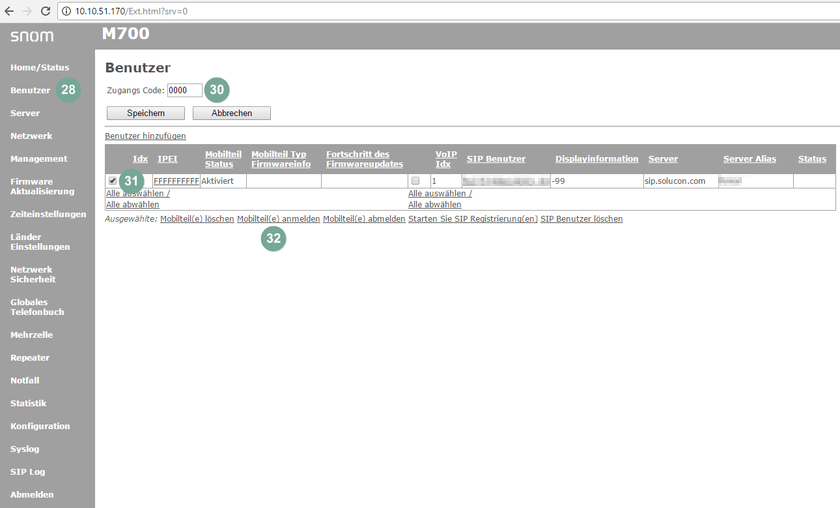This screenshot has height=508, width=840.
Task: Open Home/Status in sidebar
Action: [x=40, y=67]
